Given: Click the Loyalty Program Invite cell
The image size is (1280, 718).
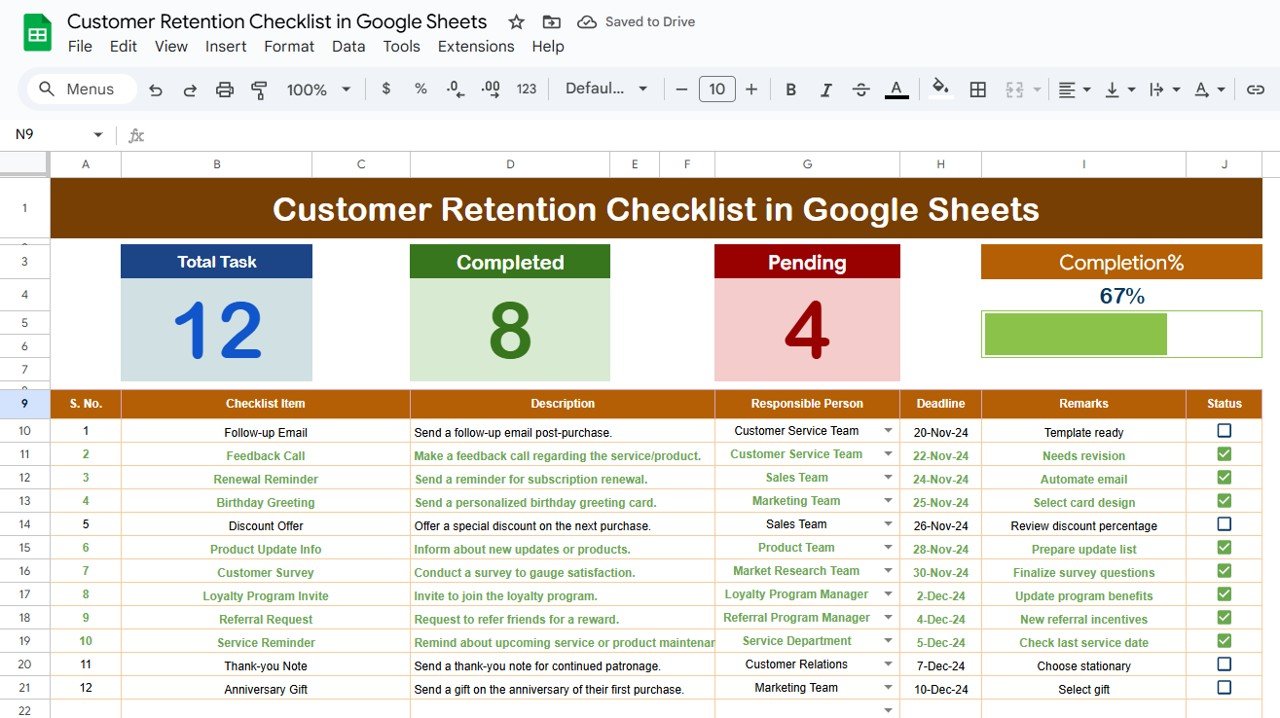Looking at the screenshot, I should coord(265,595).
